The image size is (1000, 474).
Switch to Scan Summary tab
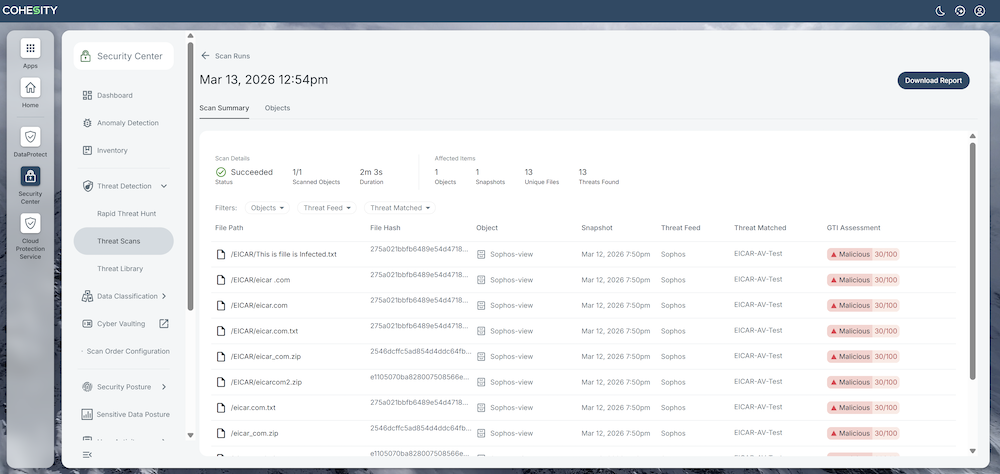[x=224, y=108]
